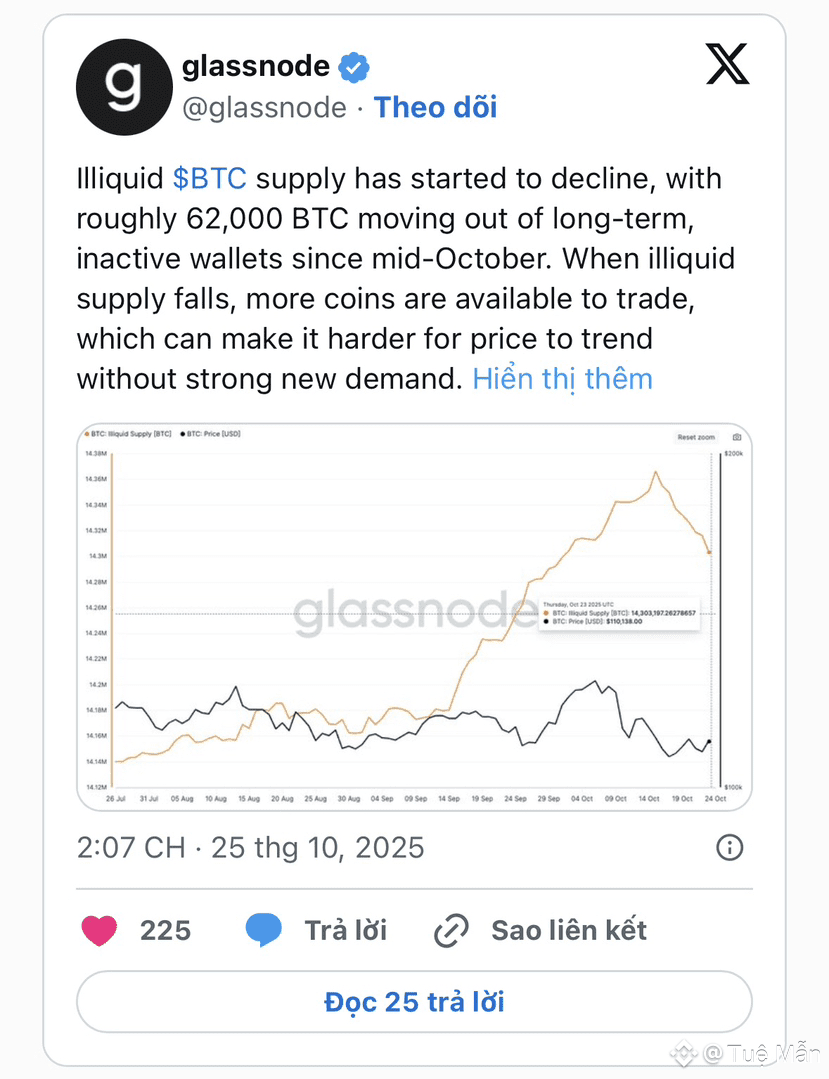Like the post with heart icon
Viewport: 829px width, 1079px height.
pos(99,930)
